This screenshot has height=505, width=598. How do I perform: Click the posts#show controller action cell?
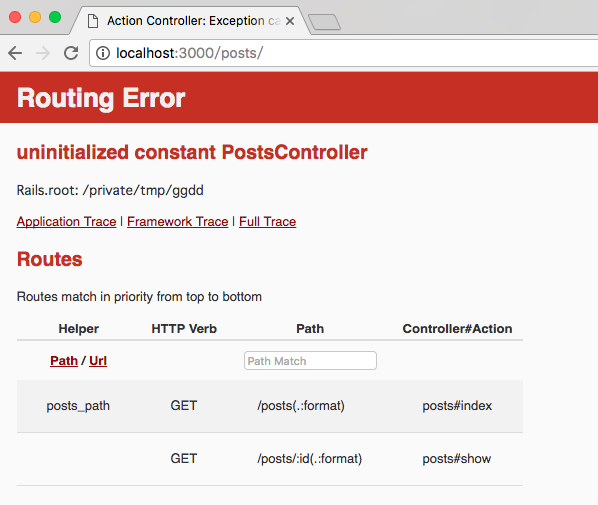pyautogui.click(x=457, y=458)
